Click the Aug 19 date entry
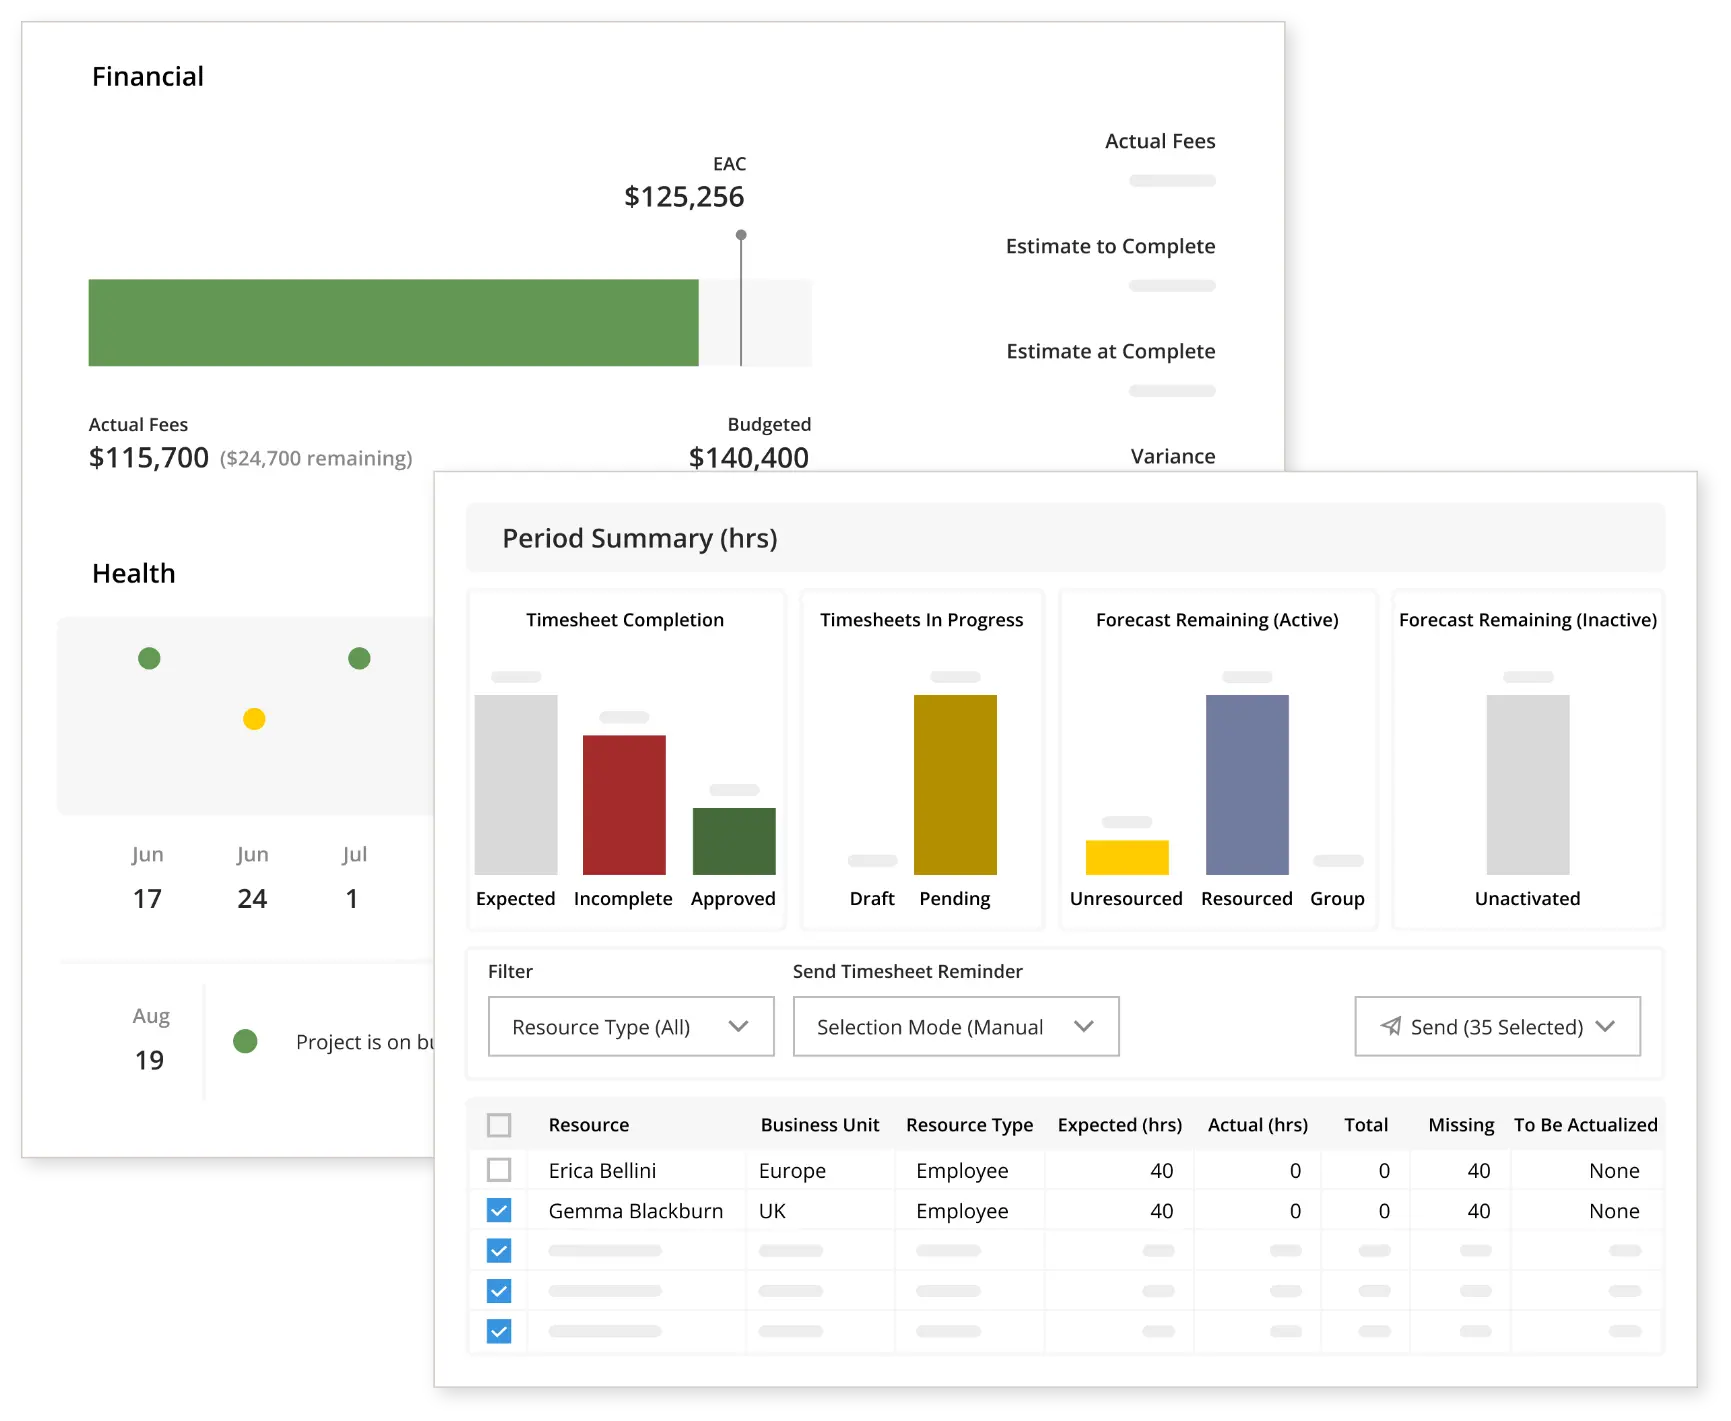 click(x=150, y=1038)
